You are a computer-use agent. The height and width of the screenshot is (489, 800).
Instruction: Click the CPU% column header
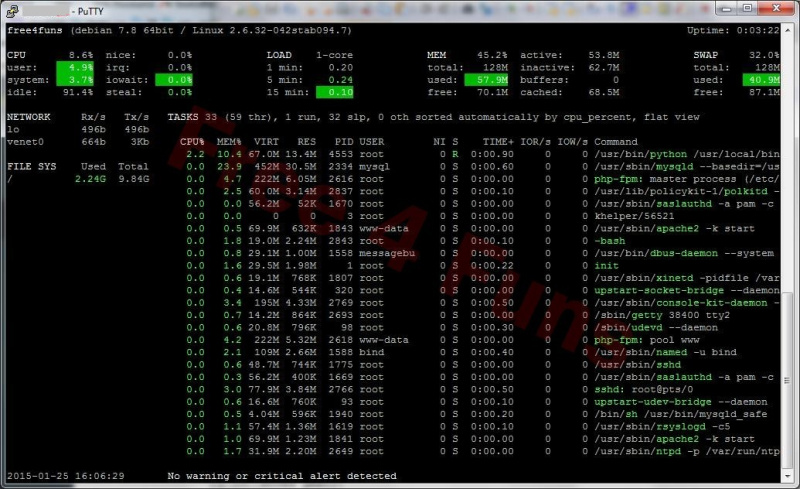192,142
